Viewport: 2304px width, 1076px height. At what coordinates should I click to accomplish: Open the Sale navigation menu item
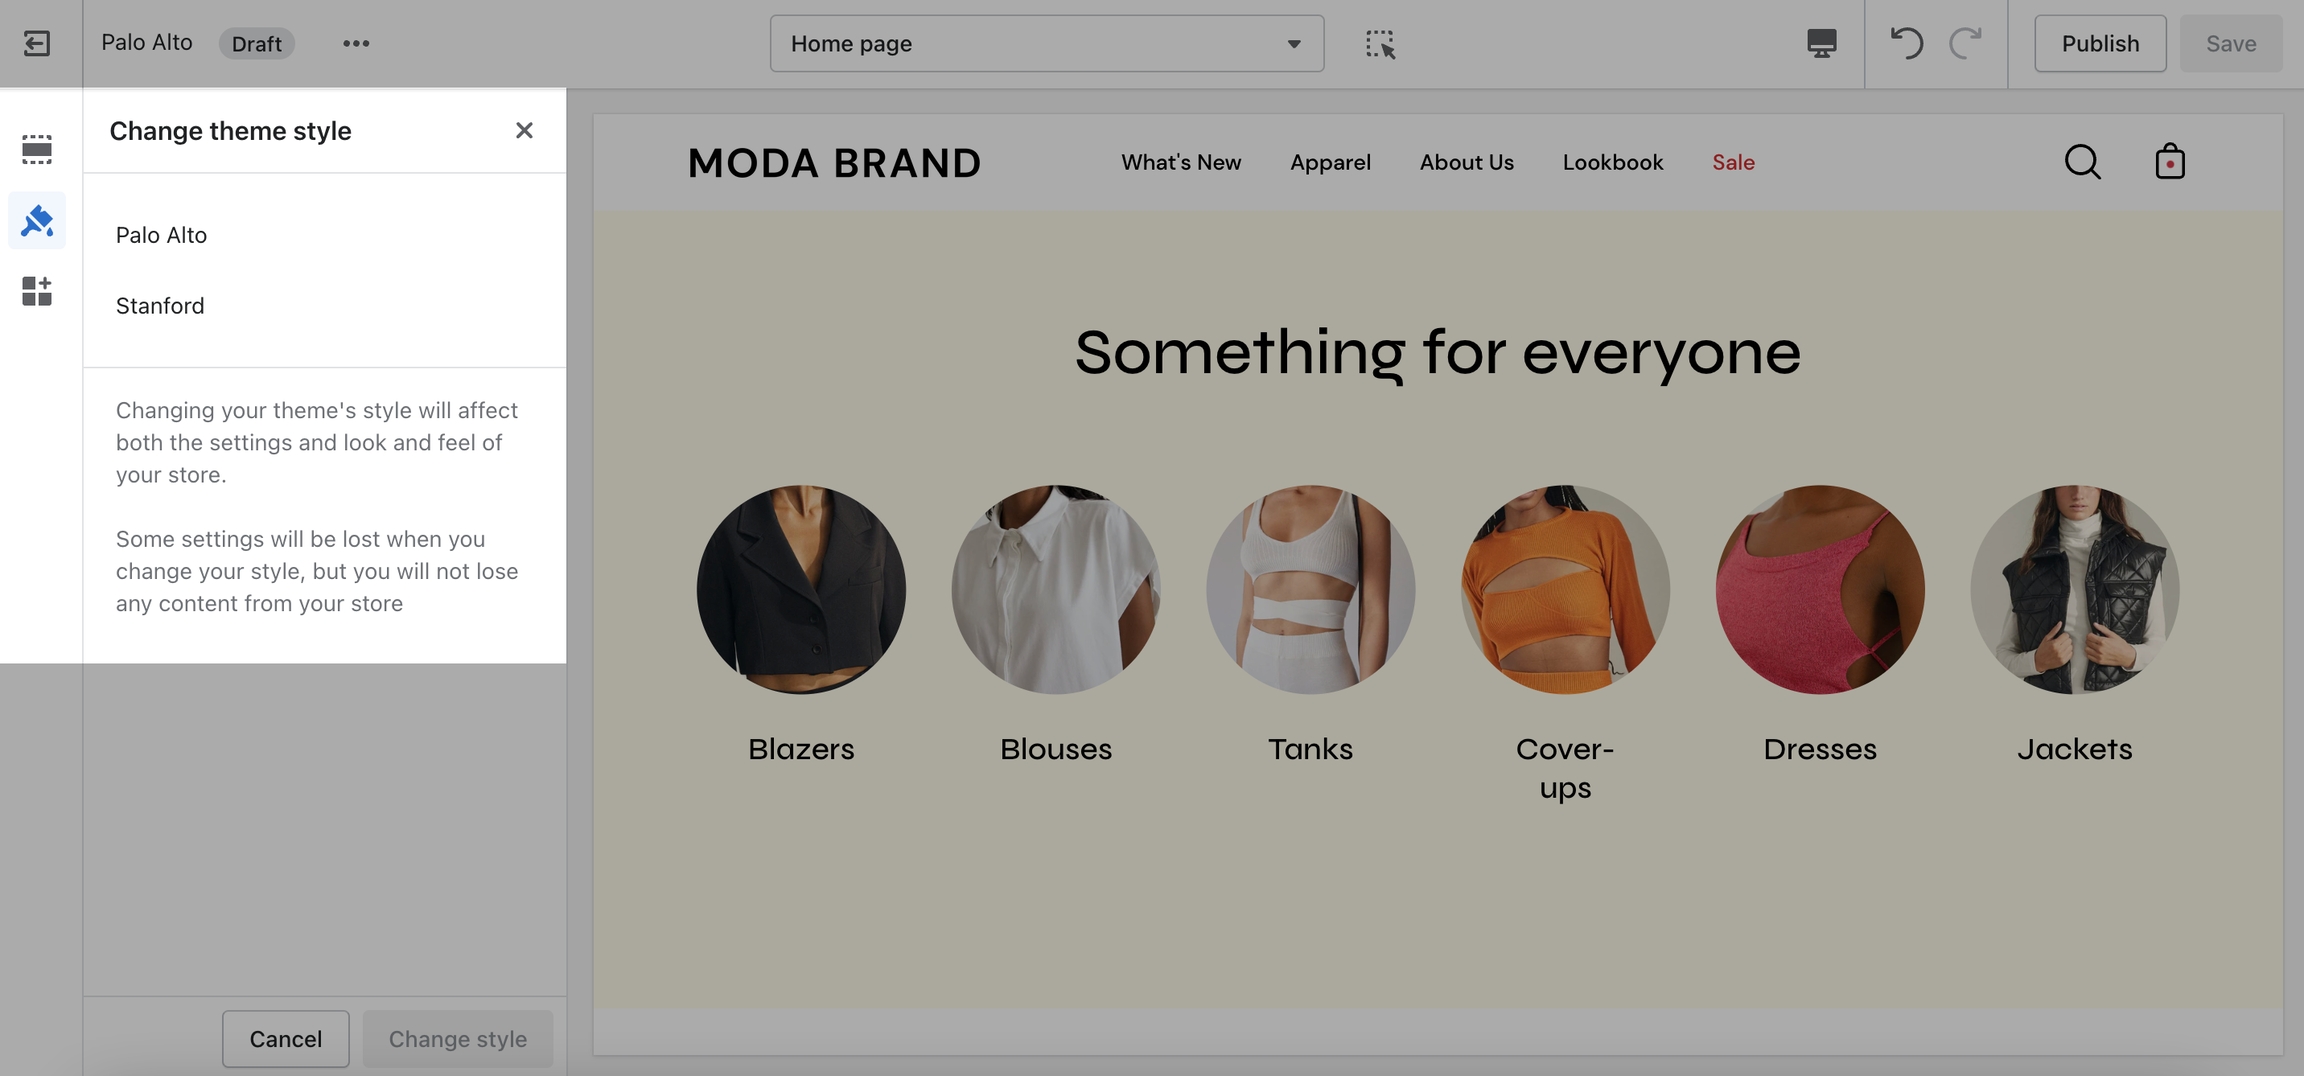click(x=1733, y=162)
